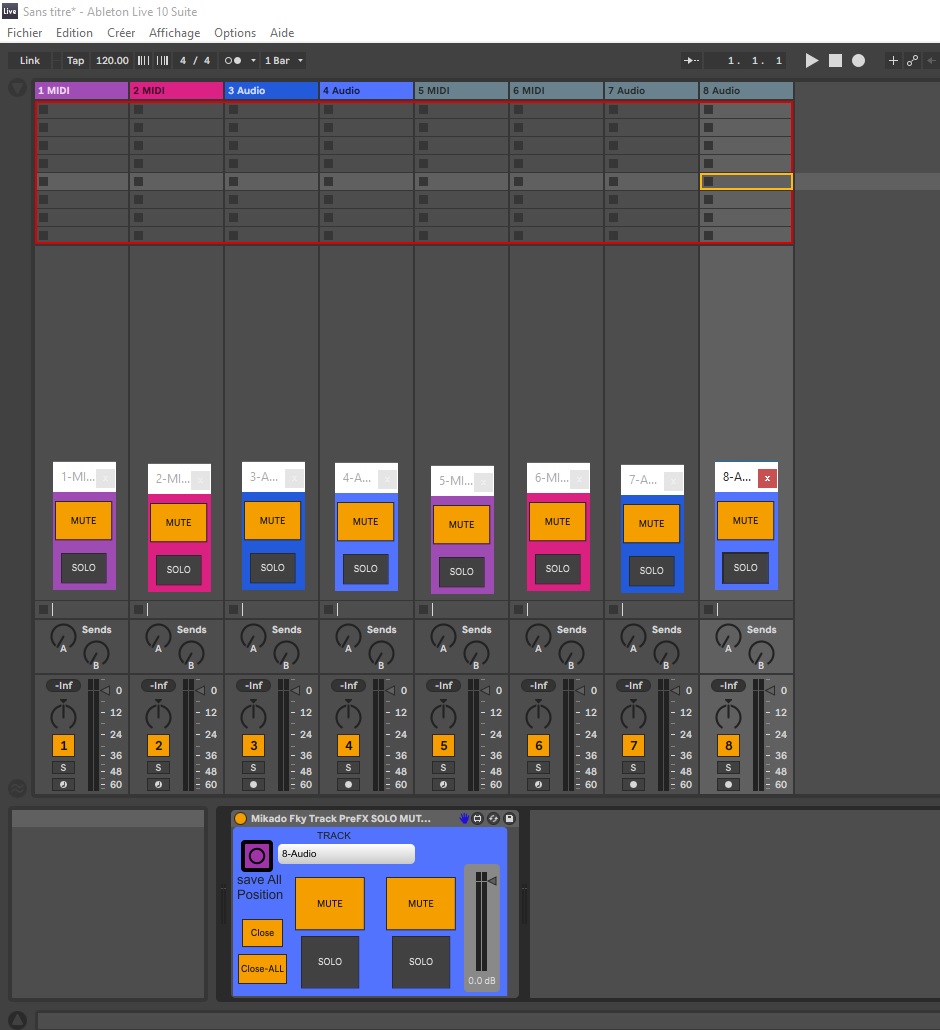Solo track 2 with the S button
940x1030 pixels.
tap(158, 768)
